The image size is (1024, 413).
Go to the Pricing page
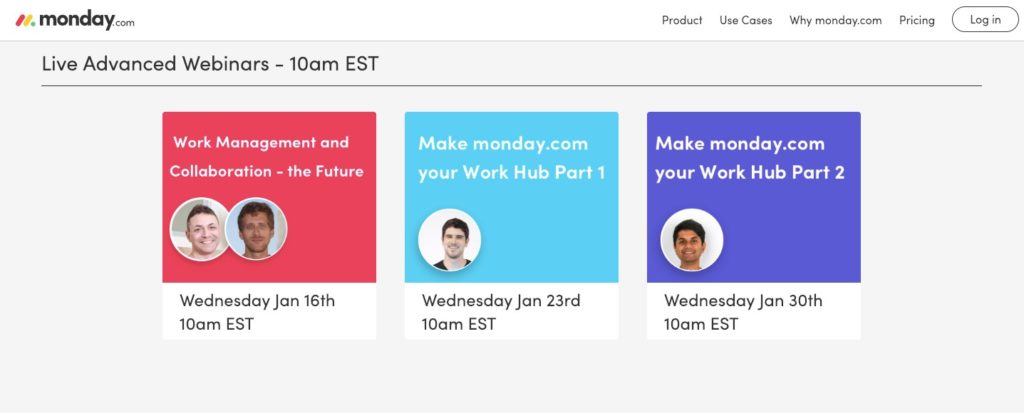pyautogui.click(x=916, y=20)
